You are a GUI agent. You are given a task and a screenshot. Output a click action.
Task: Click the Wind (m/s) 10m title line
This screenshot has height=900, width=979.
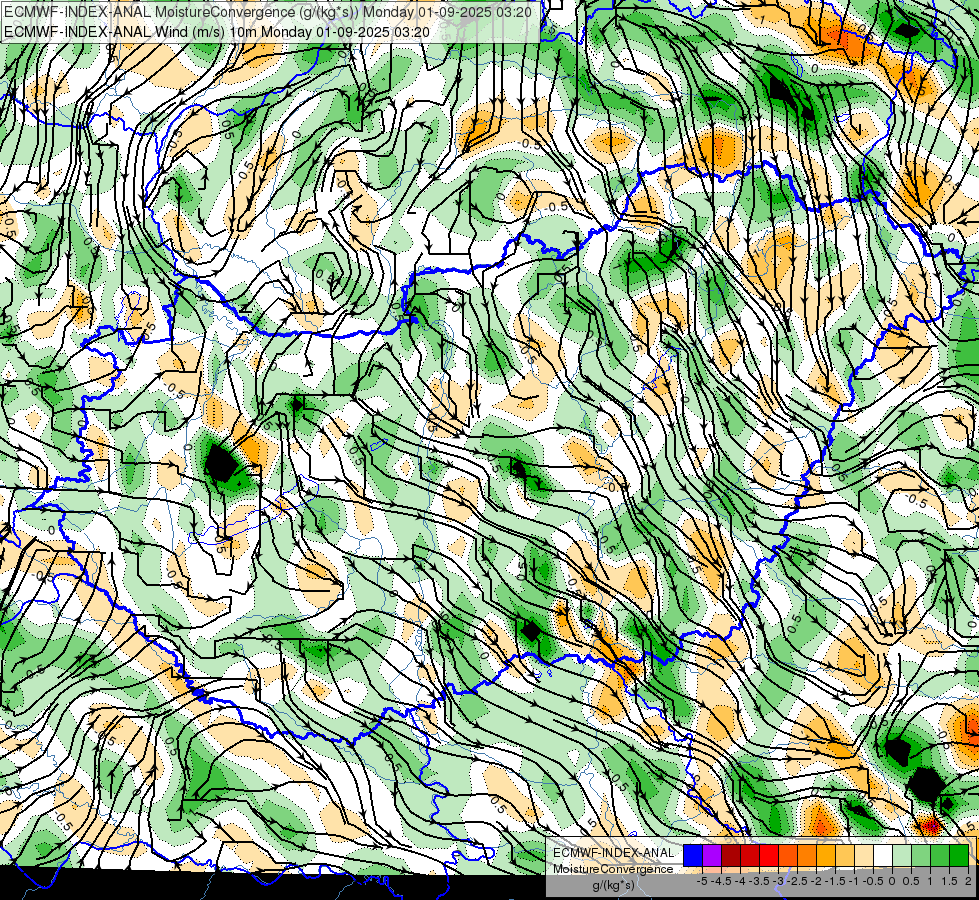tap(216, 31)
